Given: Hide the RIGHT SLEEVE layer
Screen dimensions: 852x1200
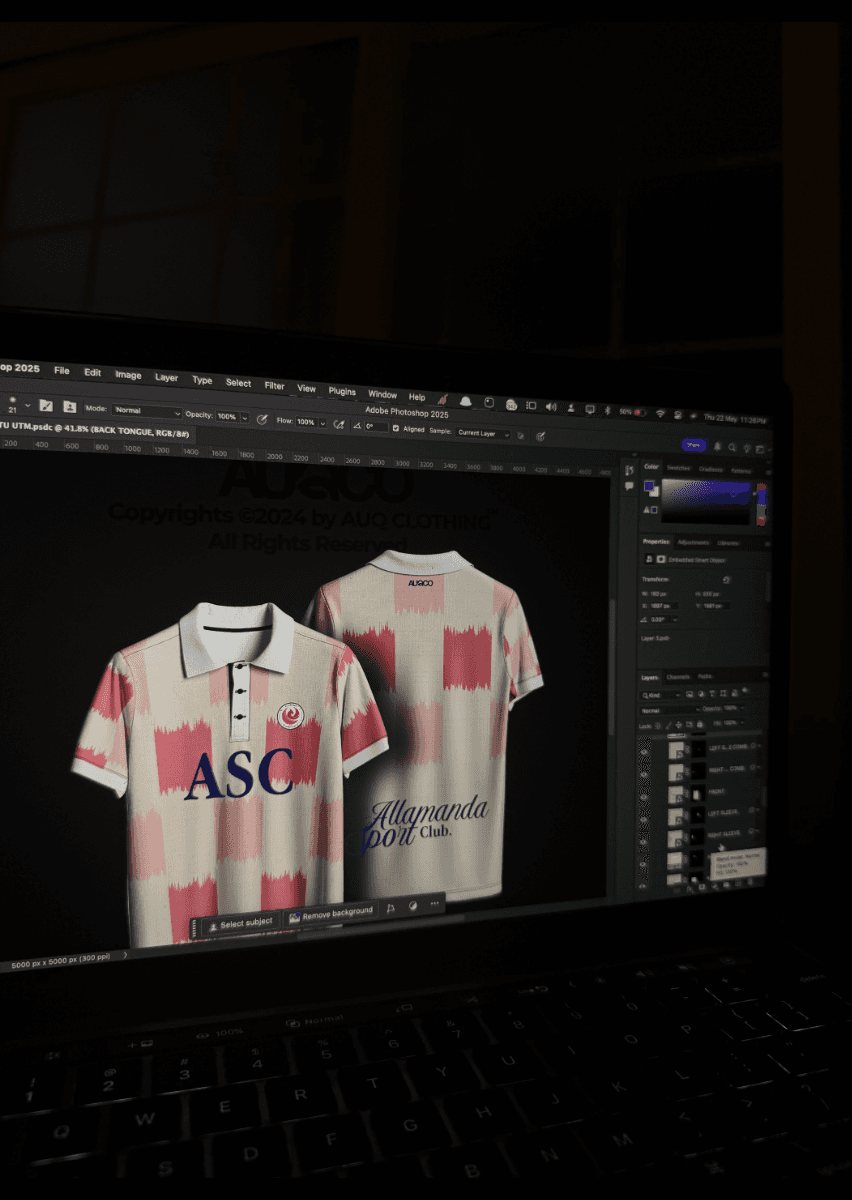Looking at the screenshot, I should [644, 842].
